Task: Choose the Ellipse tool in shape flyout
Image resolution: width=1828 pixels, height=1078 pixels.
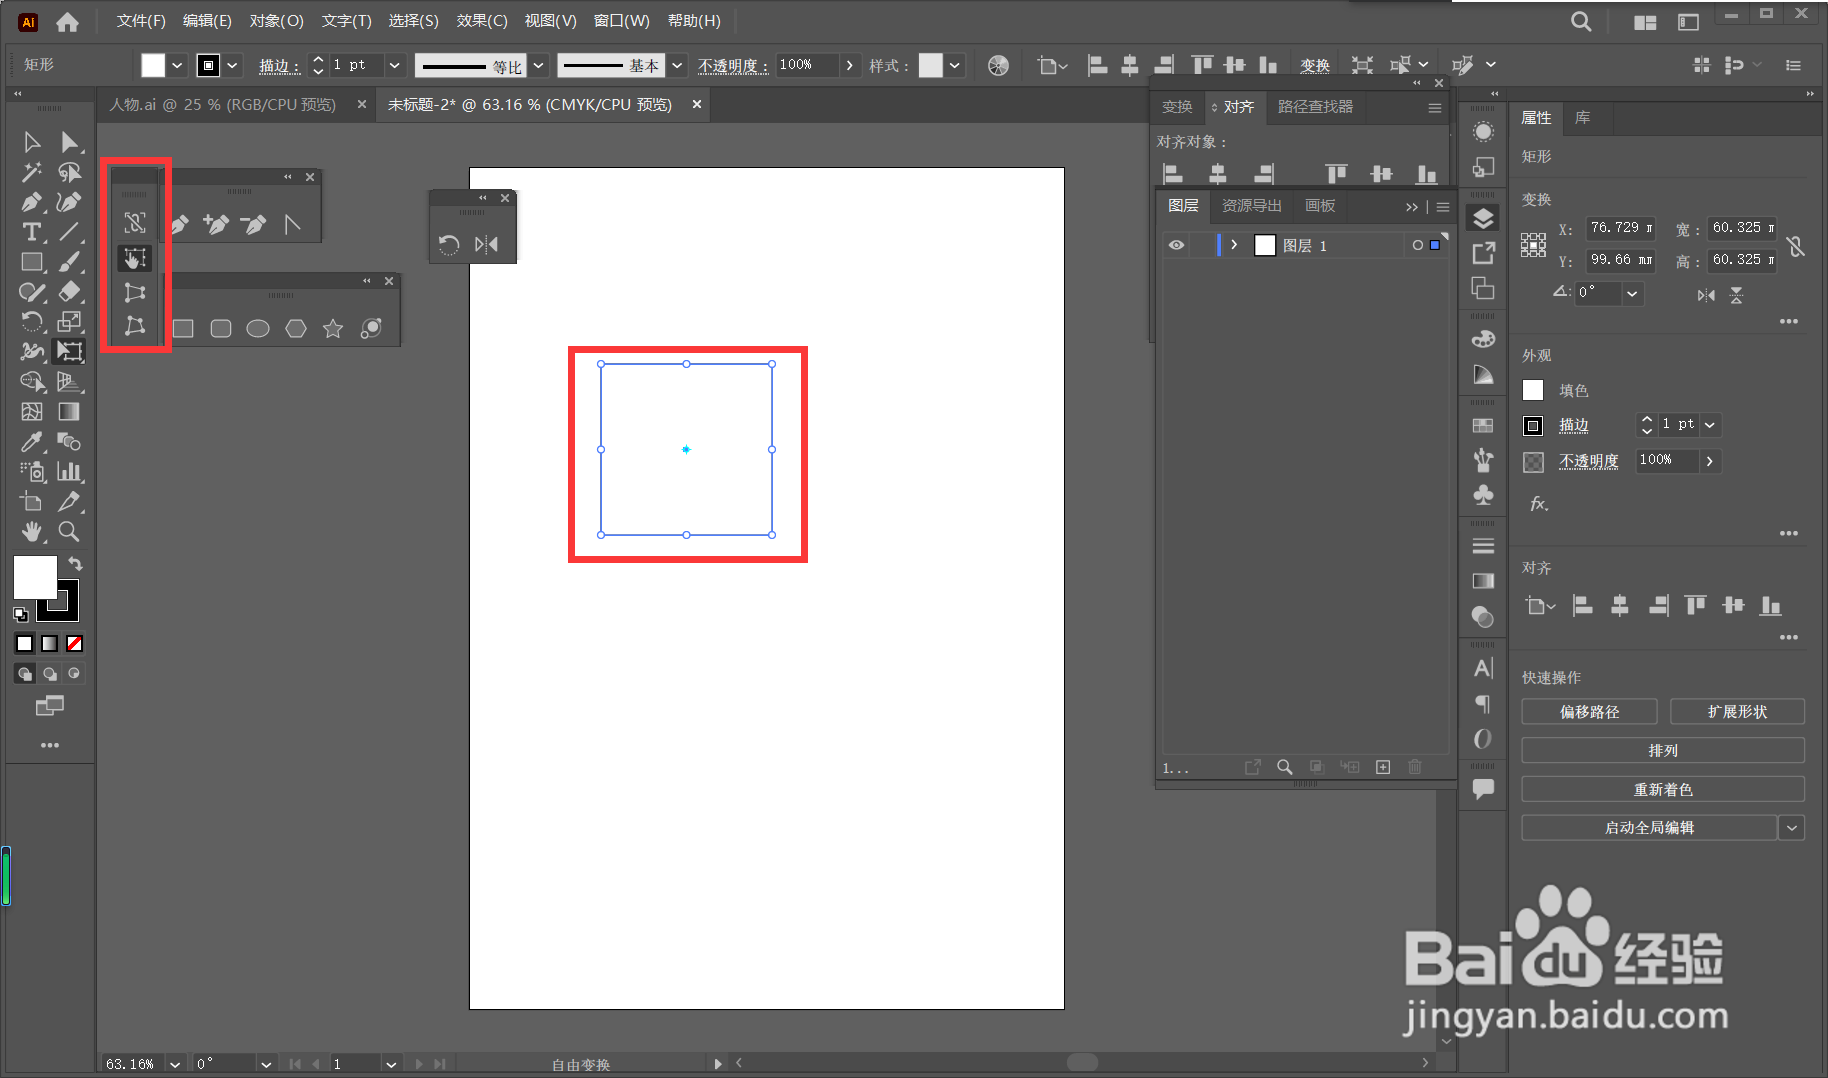Action: [258, 329]
